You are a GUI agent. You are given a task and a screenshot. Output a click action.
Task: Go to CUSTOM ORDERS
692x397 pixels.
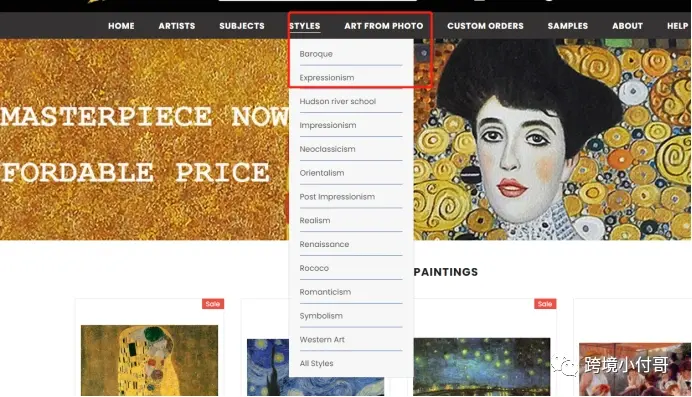pyautogui.click(x=485, y=26)
